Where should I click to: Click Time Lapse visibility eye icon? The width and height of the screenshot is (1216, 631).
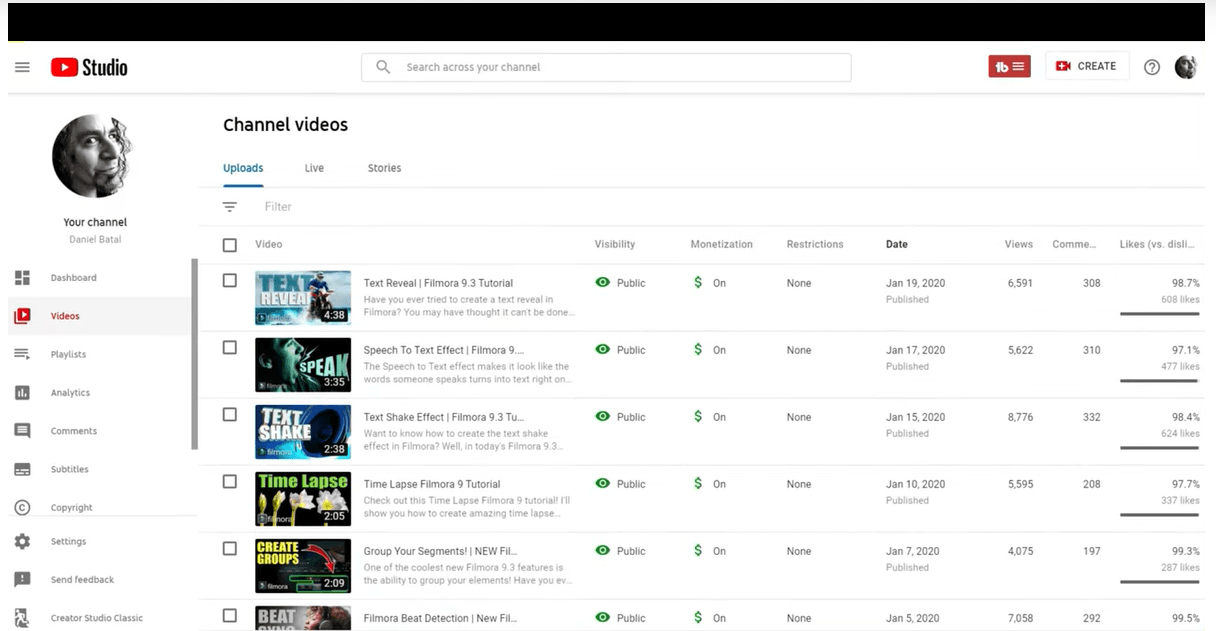point(603,484)
